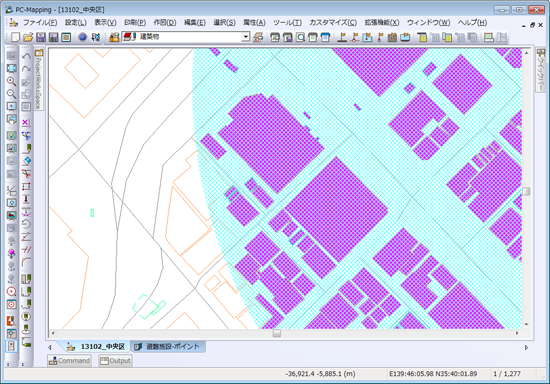Open the Command panel button
550x384 pixels.
pyautogui.click(x=69, y=361)
